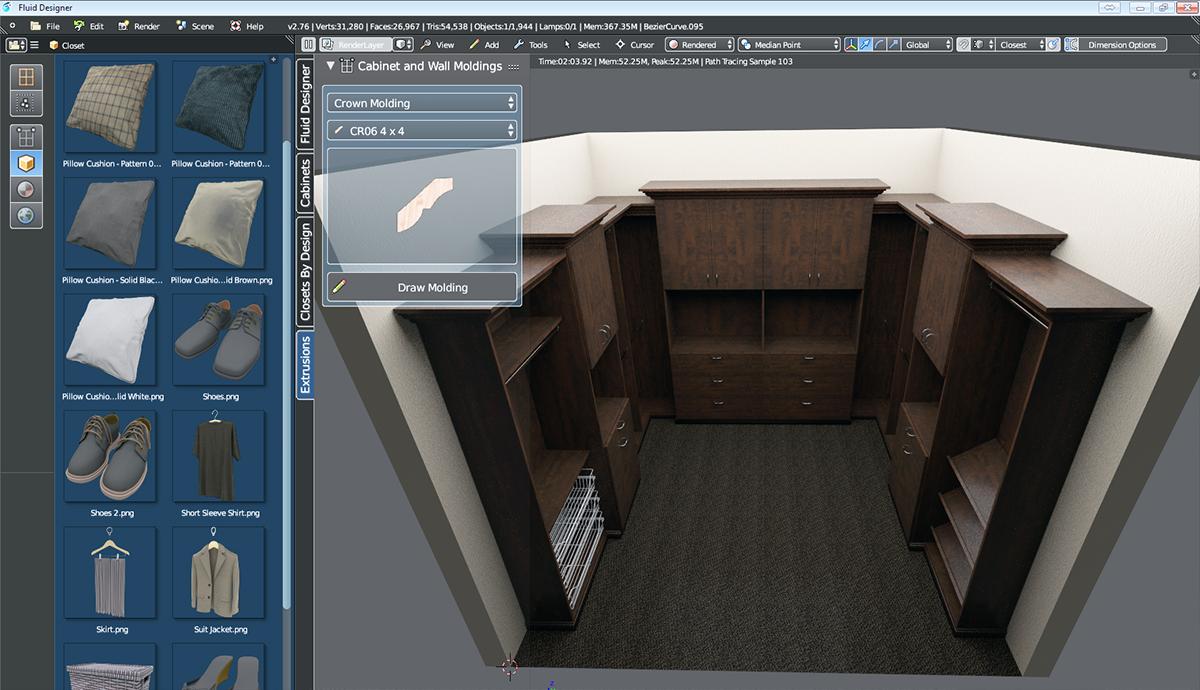
Task: Click the crown molding profile preview
Action: (422, 207)
